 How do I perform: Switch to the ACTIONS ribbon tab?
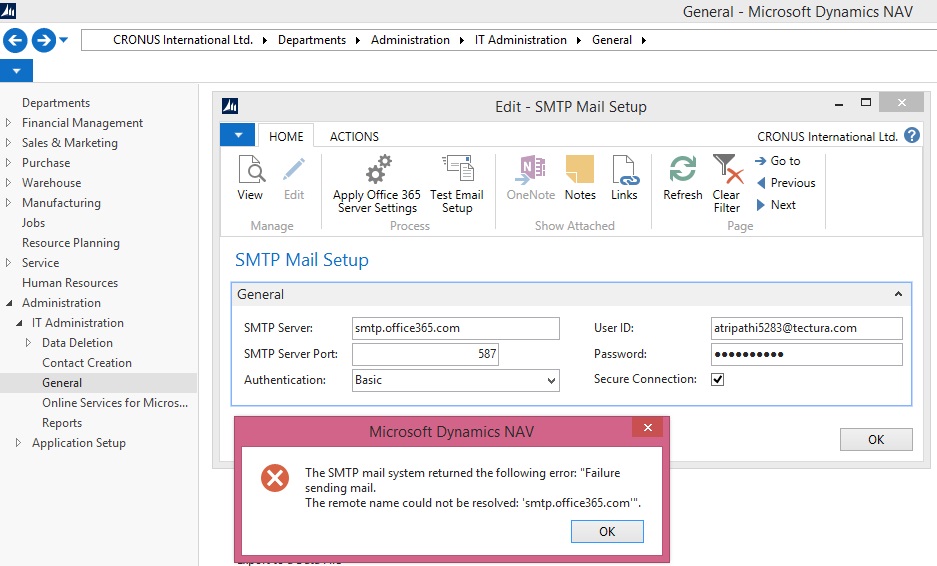click(354, 136)
